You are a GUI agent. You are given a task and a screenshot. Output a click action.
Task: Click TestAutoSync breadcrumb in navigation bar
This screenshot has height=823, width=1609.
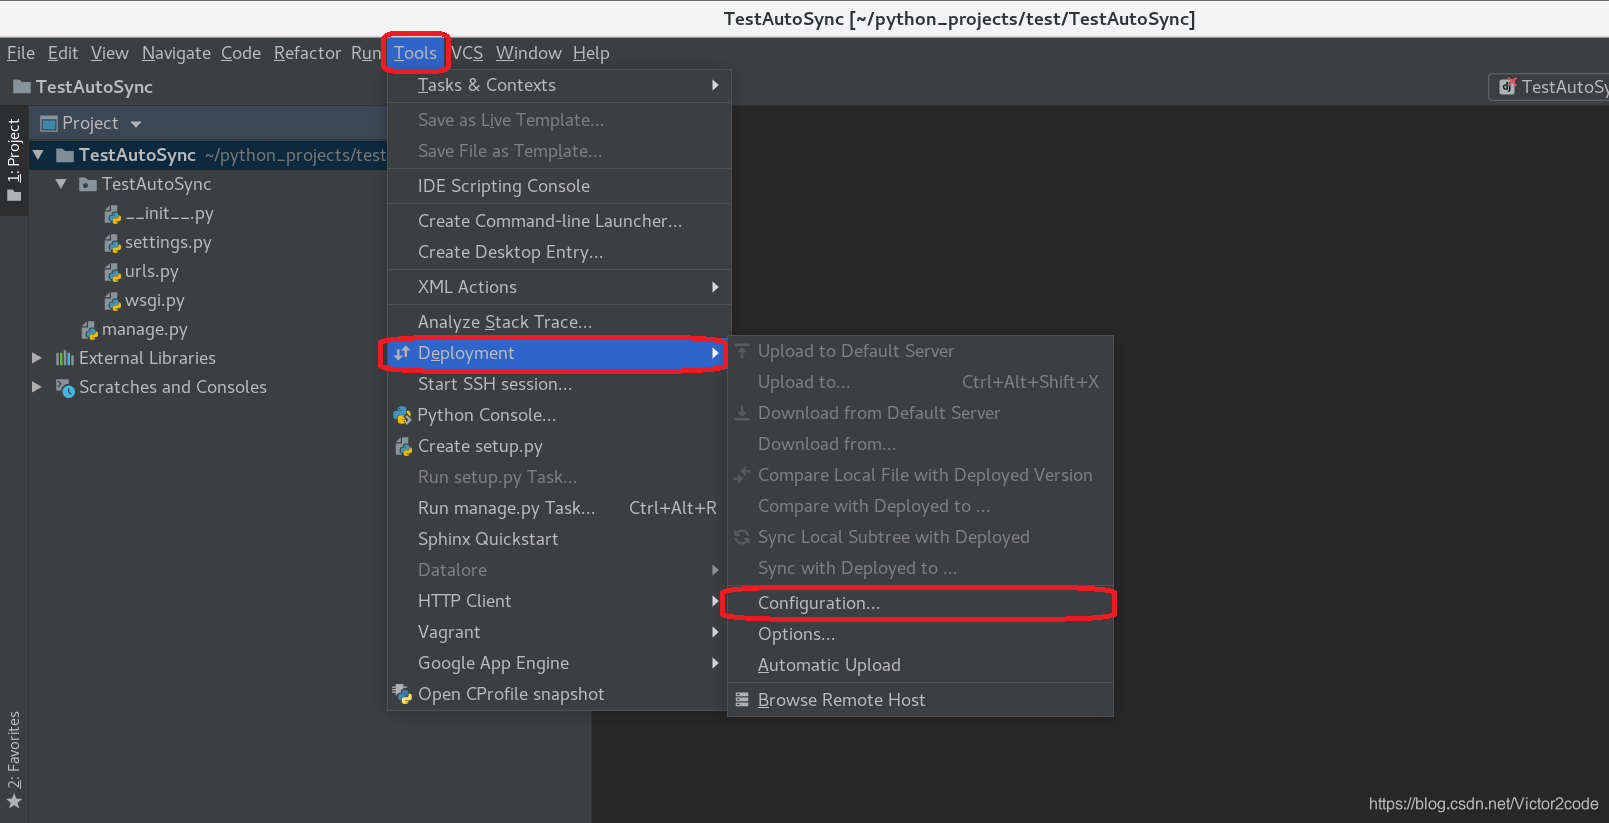click(83, 87)
